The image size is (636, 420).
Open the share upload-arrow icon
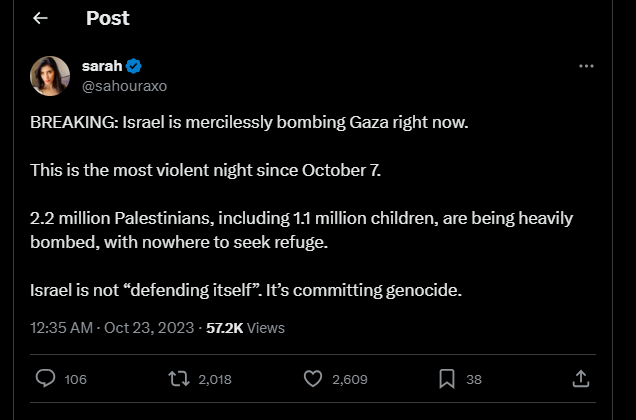[x=580, y=379]
